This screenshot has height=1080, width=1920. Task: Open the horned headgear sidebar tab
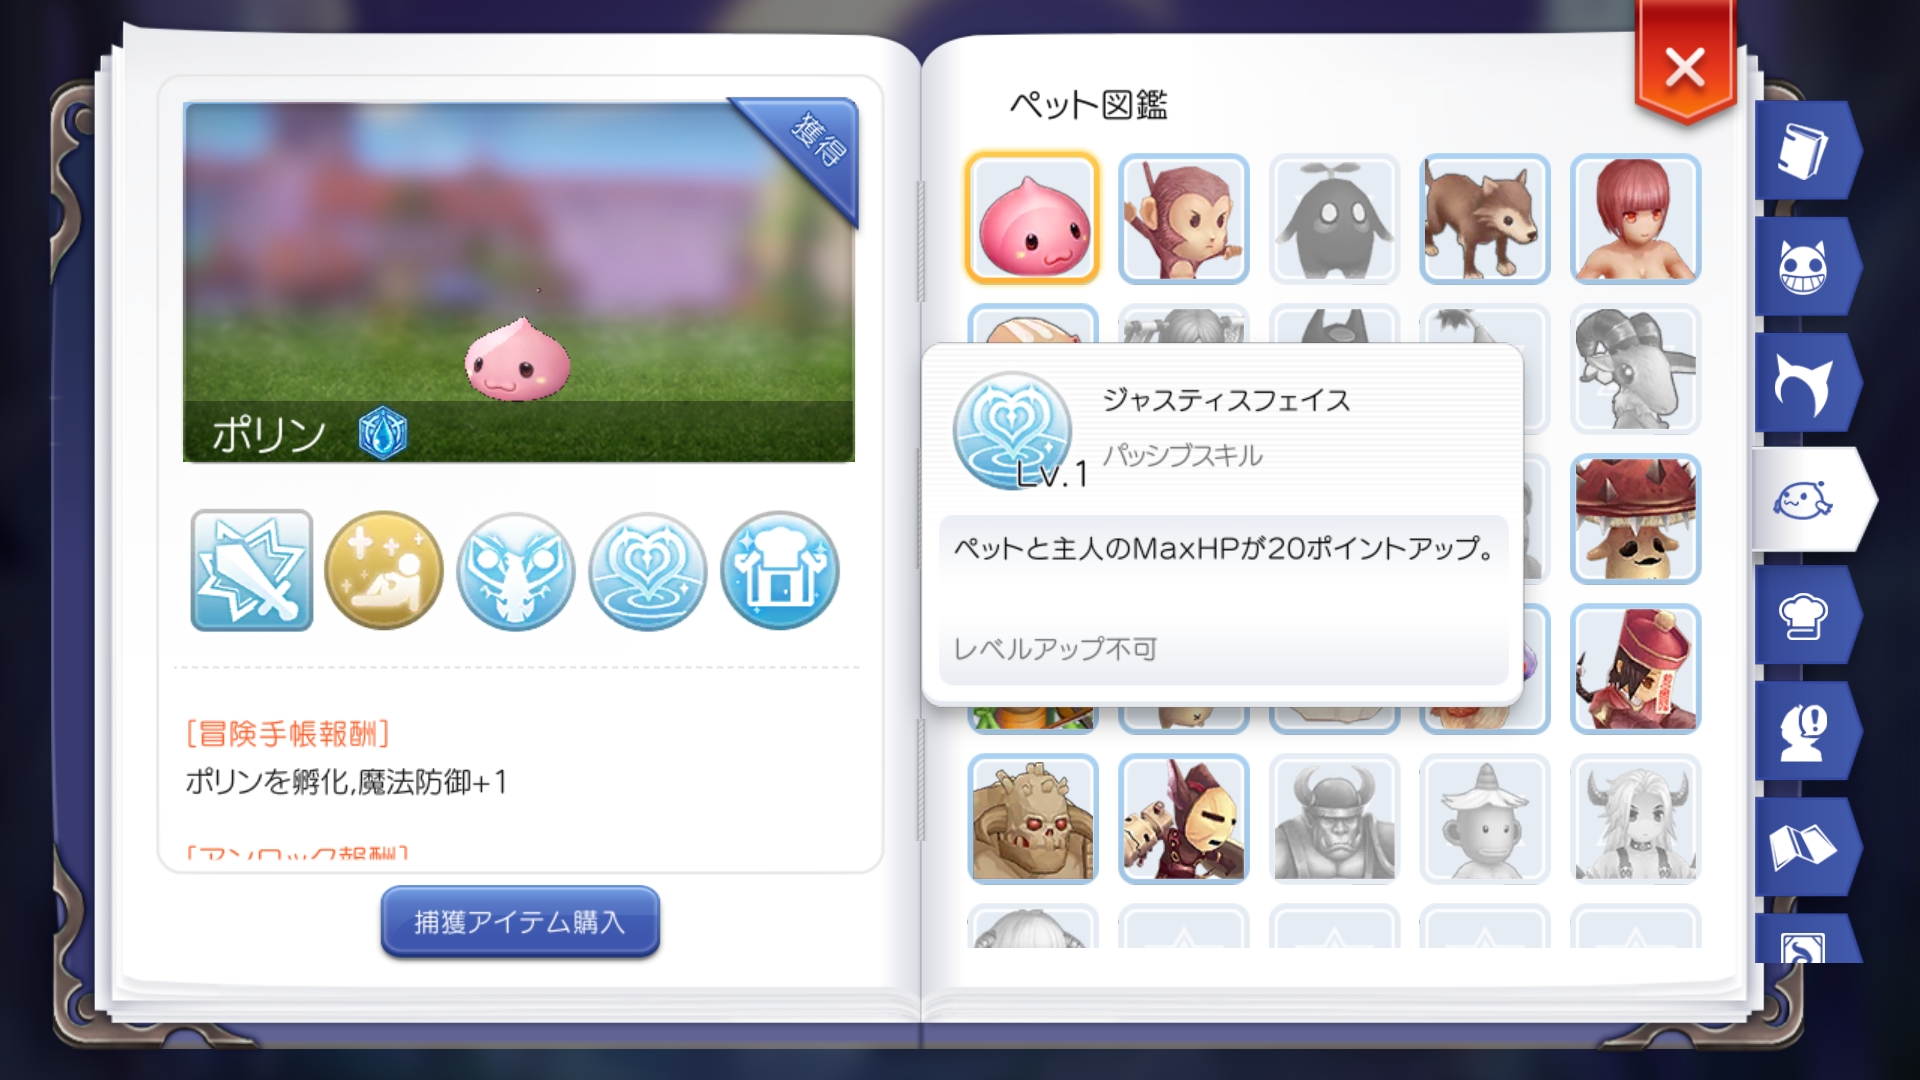click(x=1805, y=383)
